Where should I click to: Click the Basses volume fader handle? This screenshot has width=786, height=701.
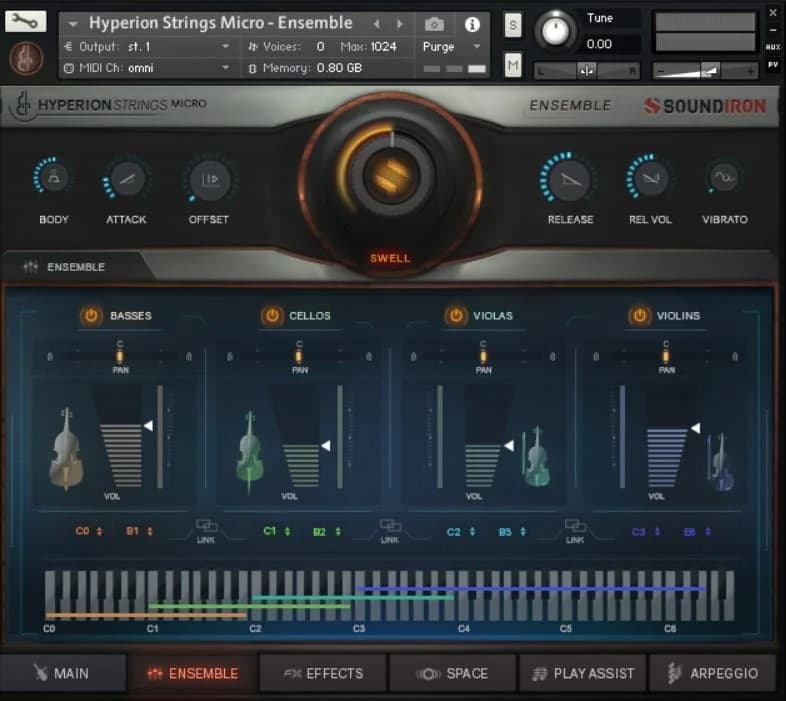pos(148,426)
